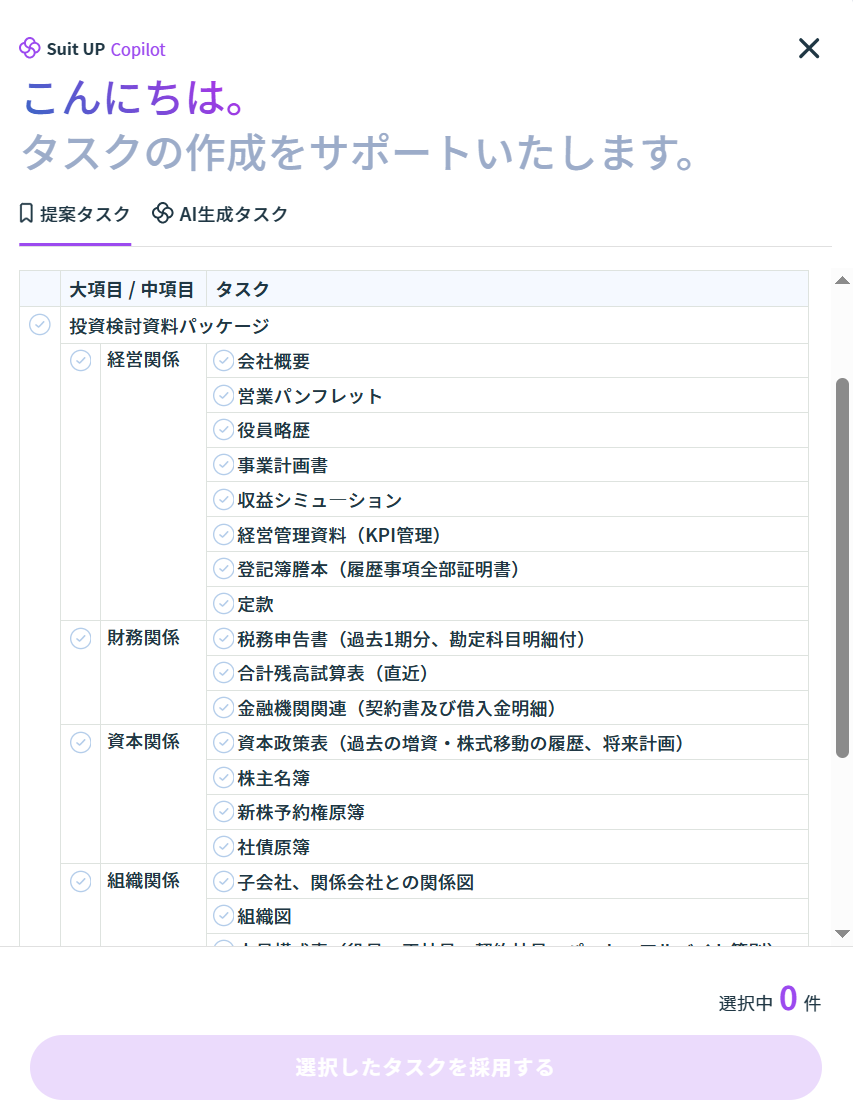Click the check icon beside 社債原簿

pyautogui.click(x=224, y=847)
